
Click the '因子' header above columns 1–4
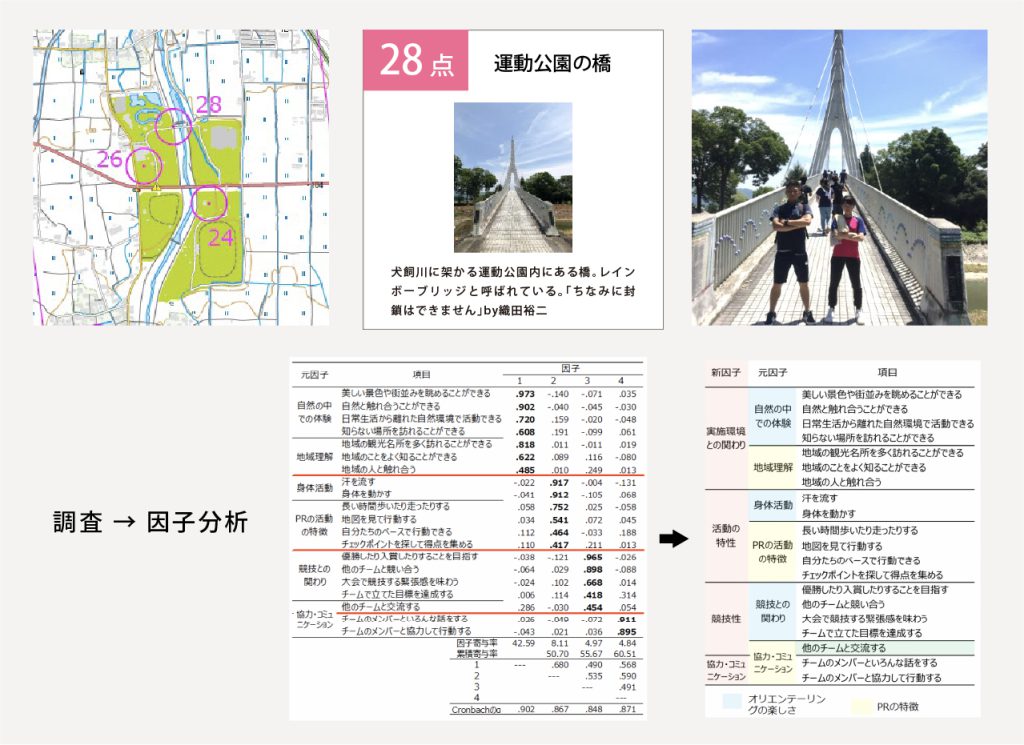(x=570, y=368)
